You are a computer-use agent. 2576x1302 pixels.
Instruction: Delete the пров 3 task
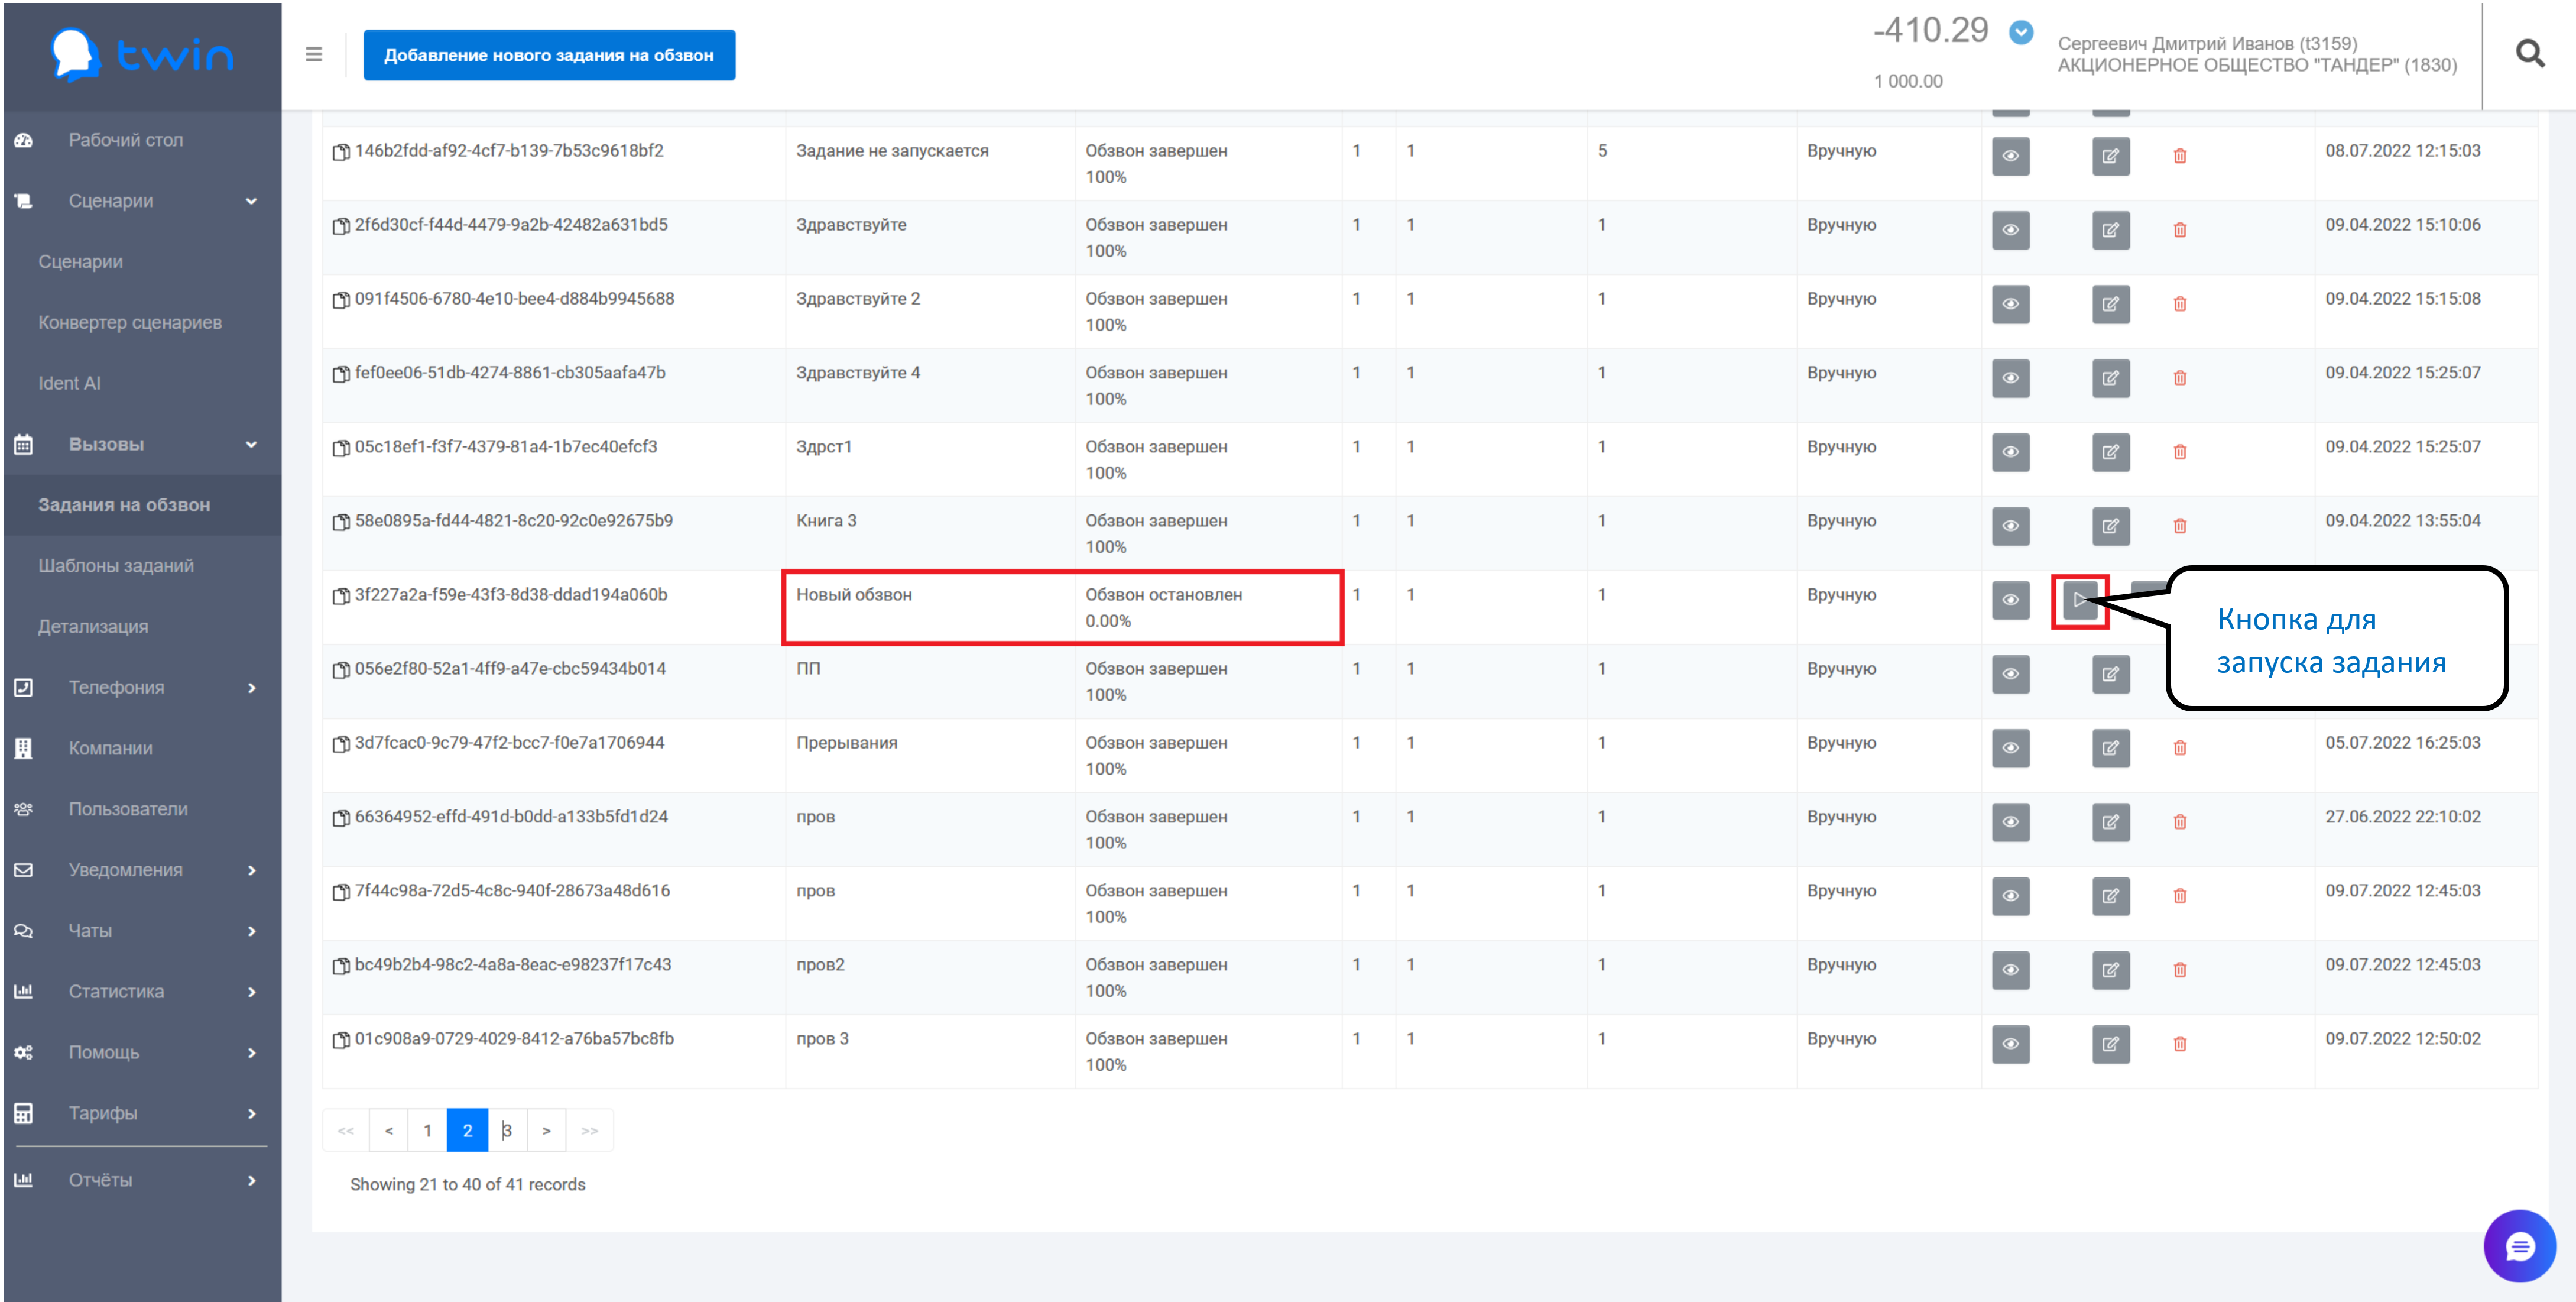(x=2180, y=1044)
